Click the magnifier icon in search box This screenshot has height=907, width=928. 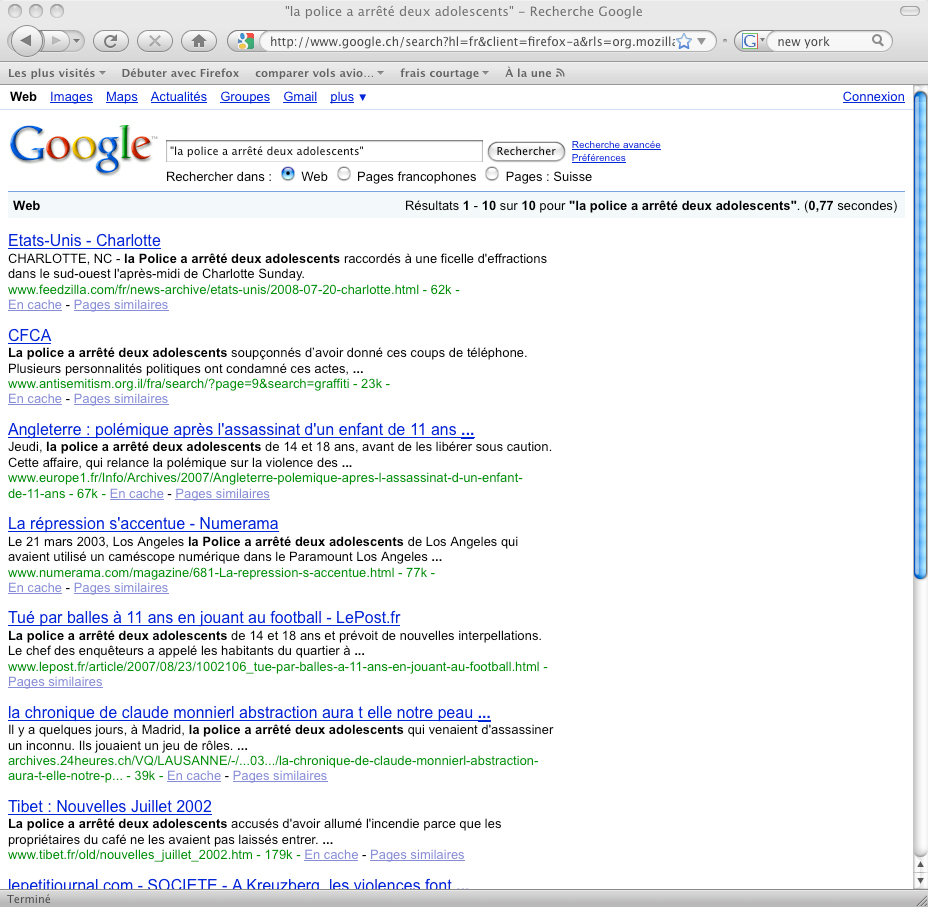(878, 41)
